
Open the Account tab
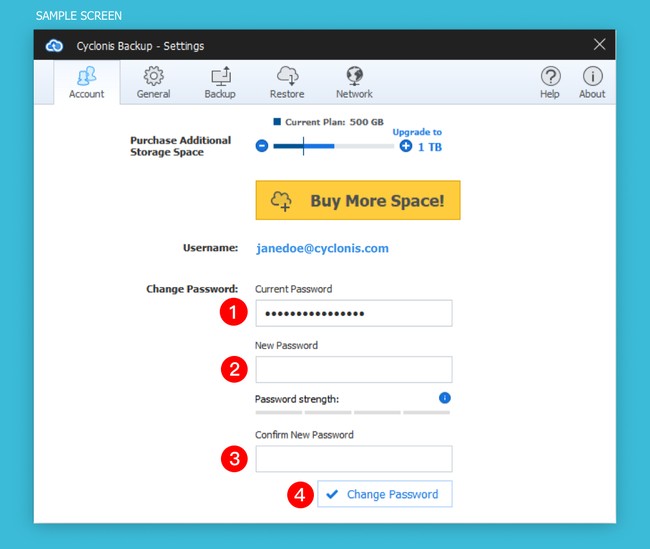[86, 82]
